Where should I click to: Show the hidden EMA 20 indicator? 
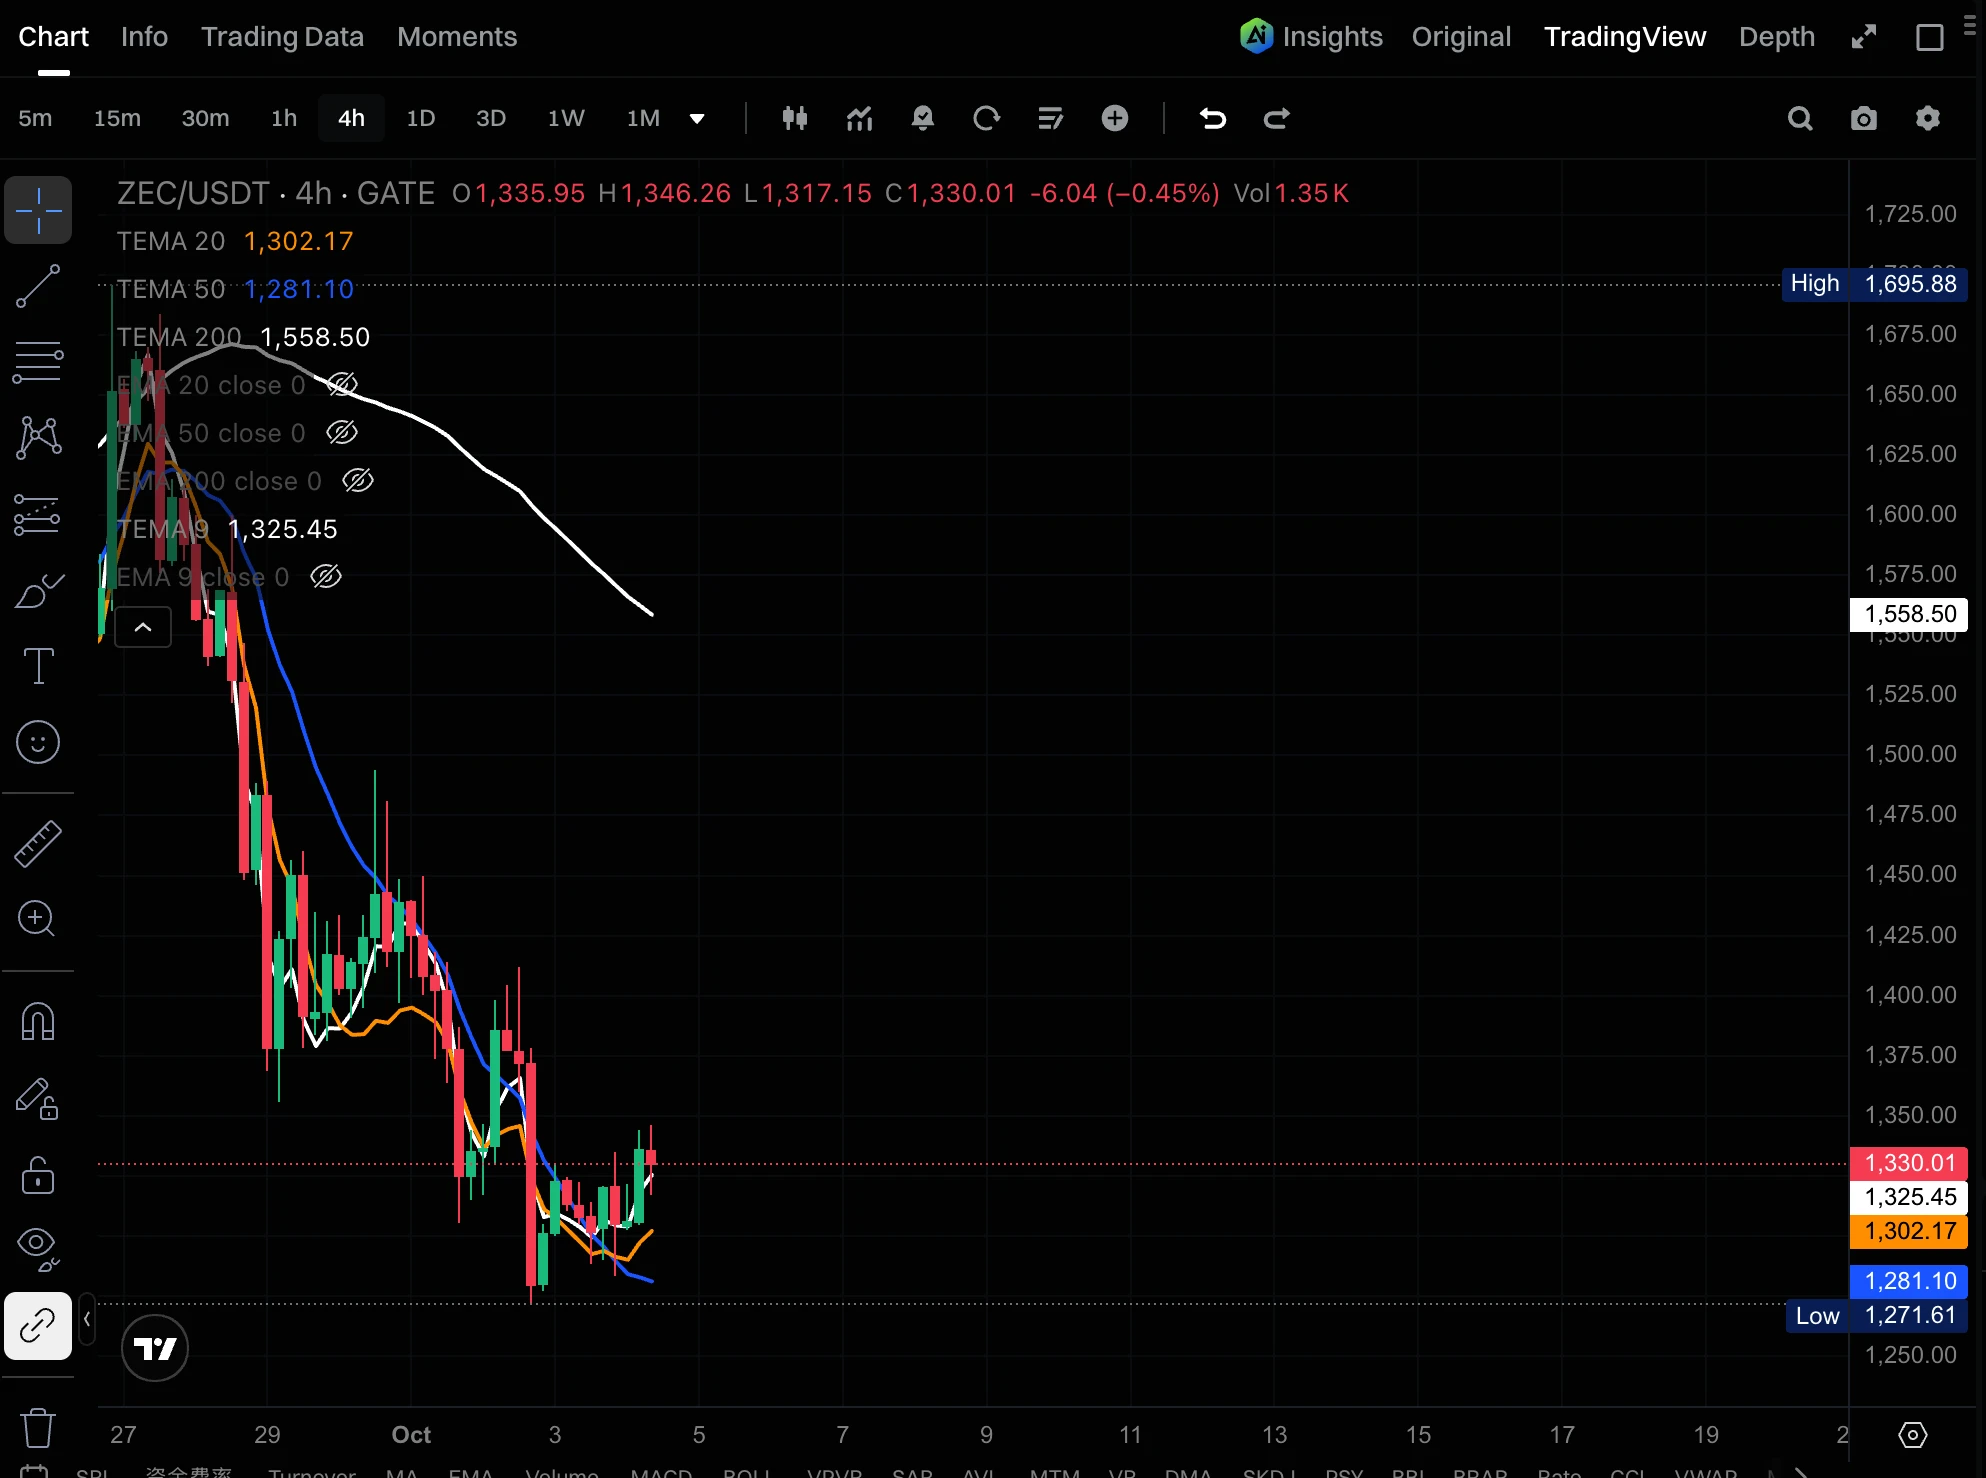click(342, 385)
